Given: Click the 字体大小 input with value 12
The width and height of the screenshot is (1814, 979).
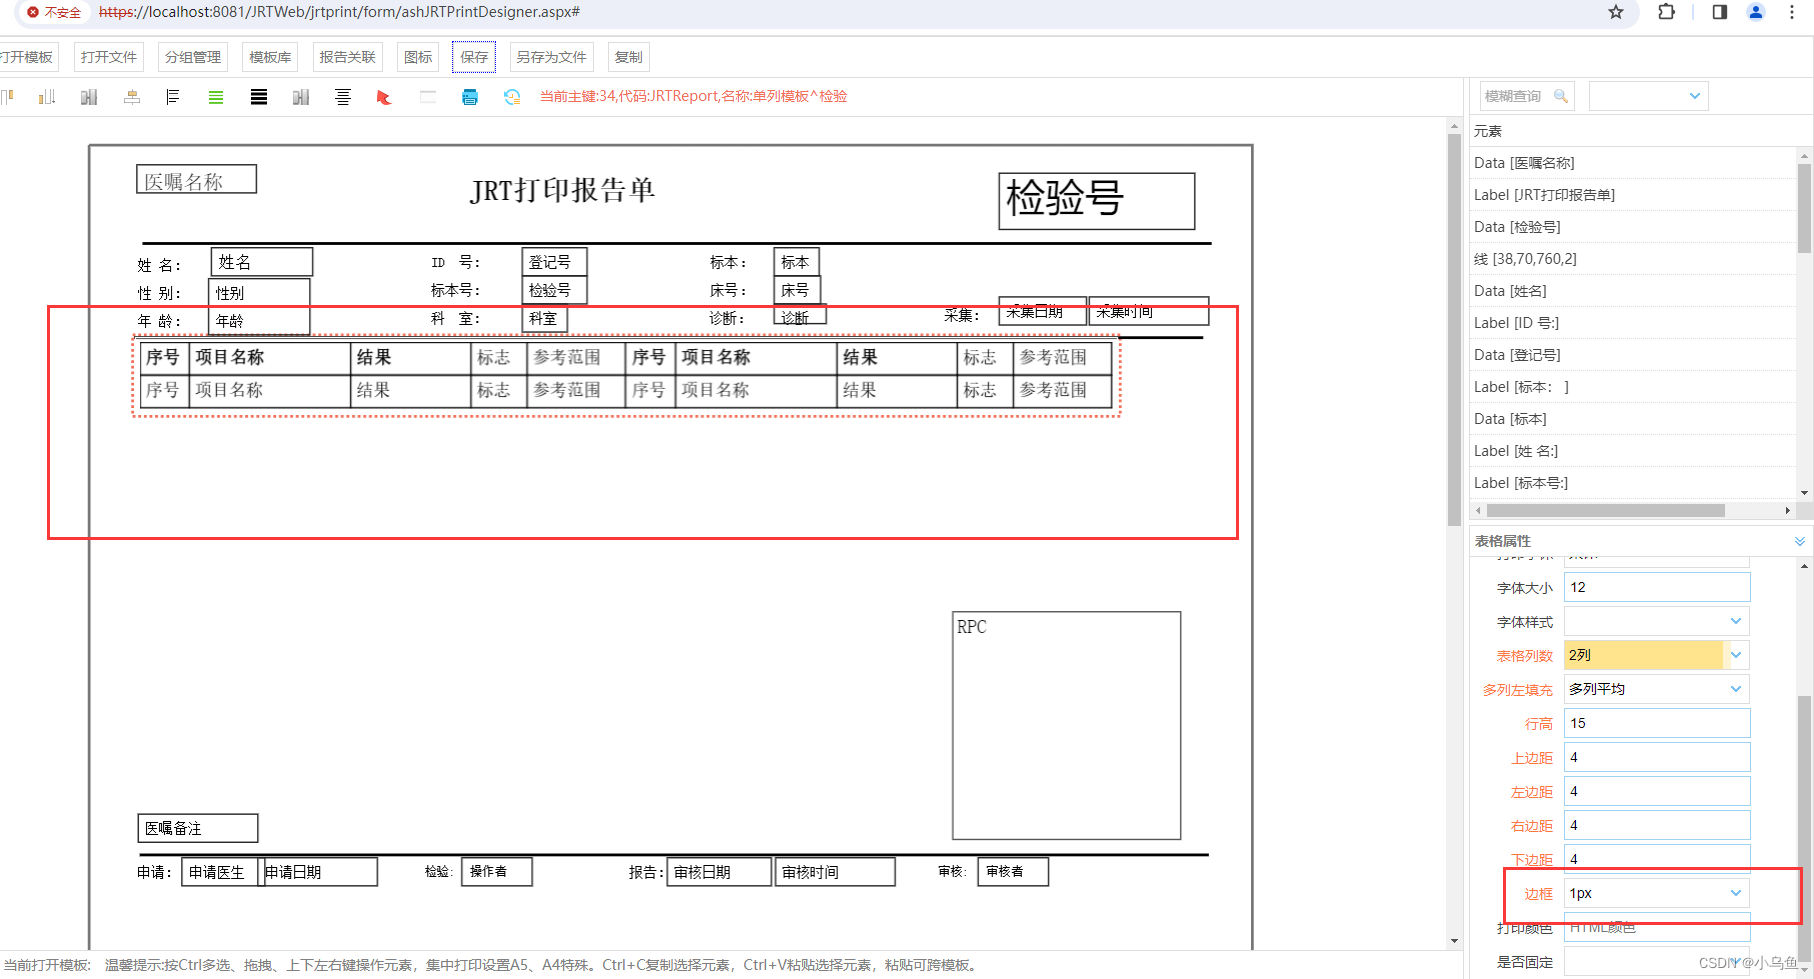Looking at the screenshot, I should coord(1657,587).
